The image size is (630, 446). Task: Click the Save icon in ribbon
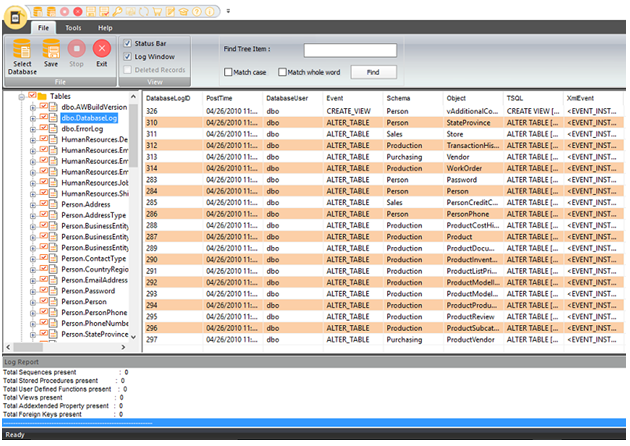pos(51,48)
